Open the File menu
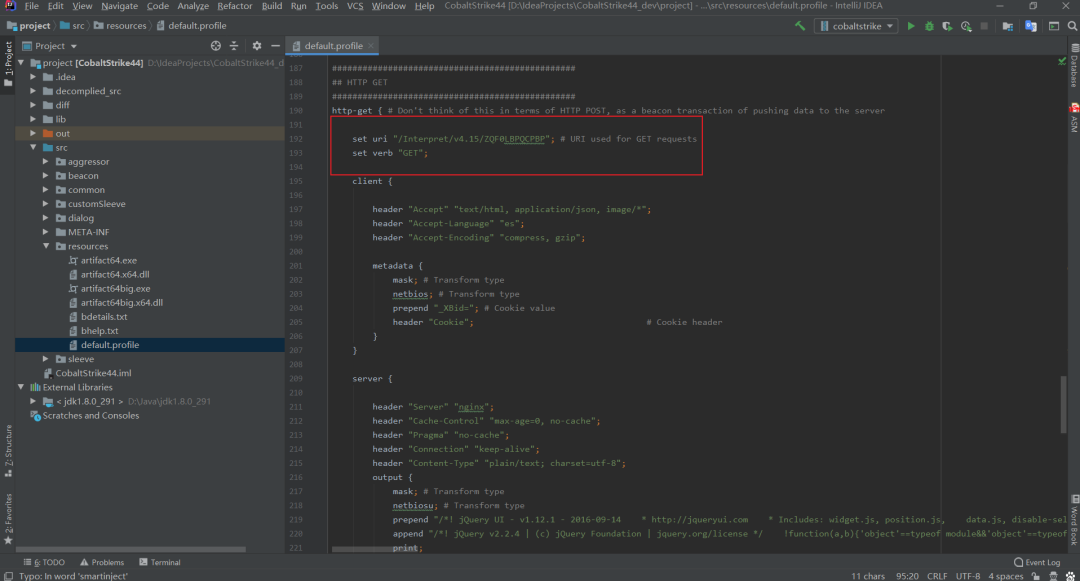This screenshot has width=1080, height=581. (32, 6)
